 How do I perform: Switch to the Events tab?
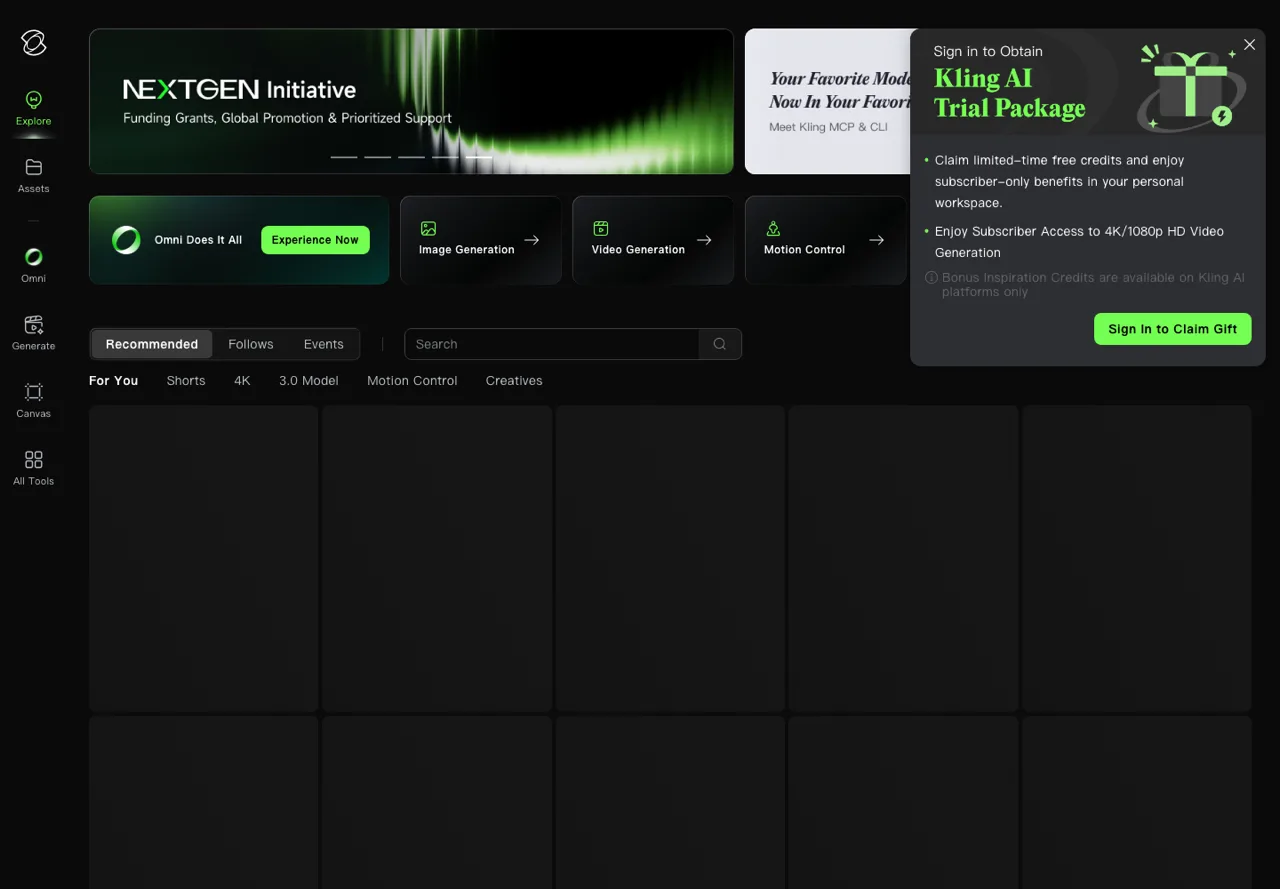click(x=324, y=344)
